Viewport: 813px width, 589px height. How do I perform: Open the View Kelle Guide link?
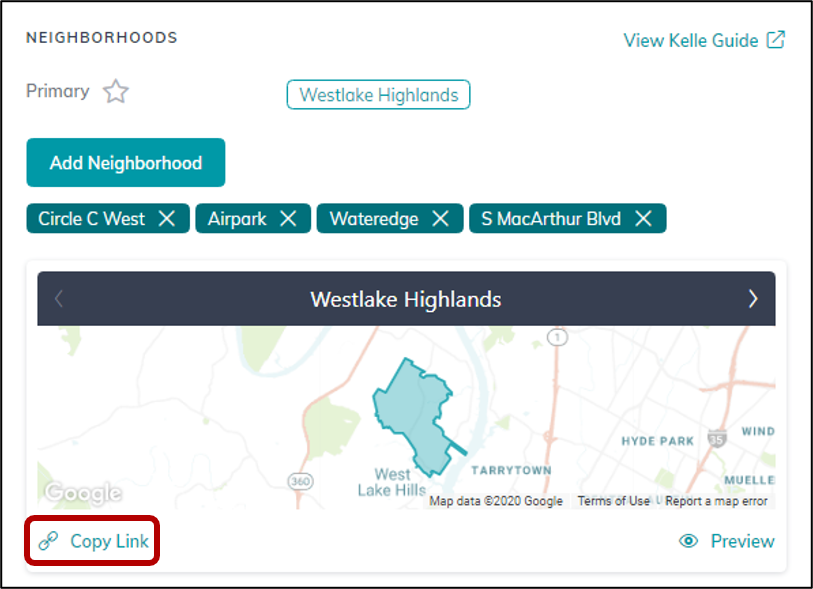690,40
